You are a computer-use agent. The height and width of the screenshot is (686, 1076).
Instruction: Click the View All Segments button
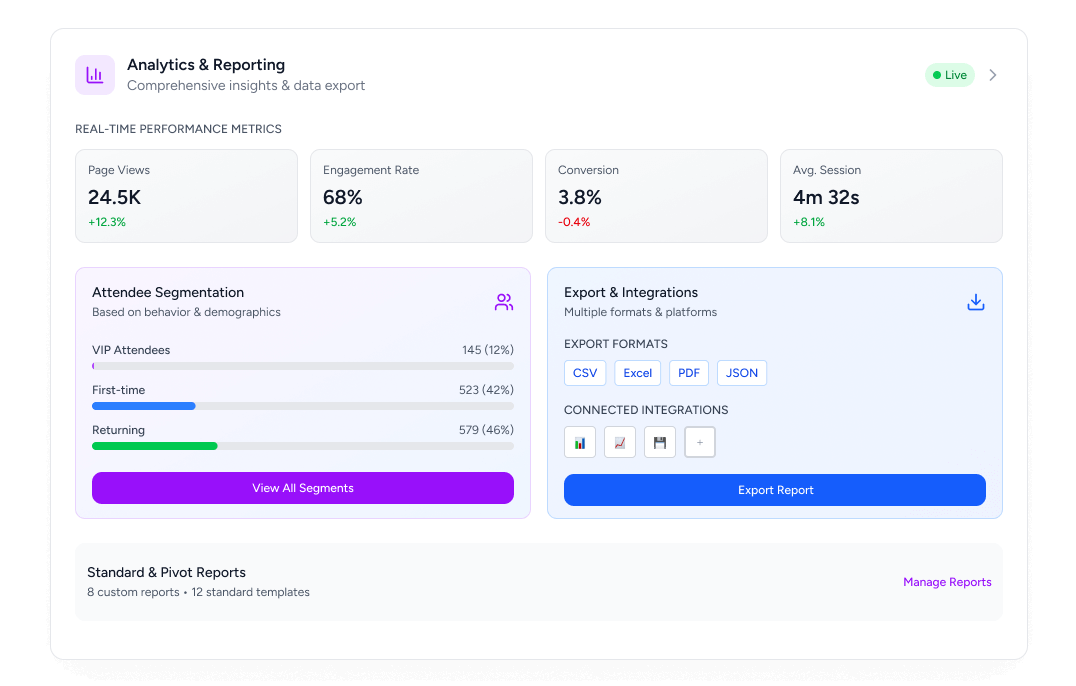point(303,488)
